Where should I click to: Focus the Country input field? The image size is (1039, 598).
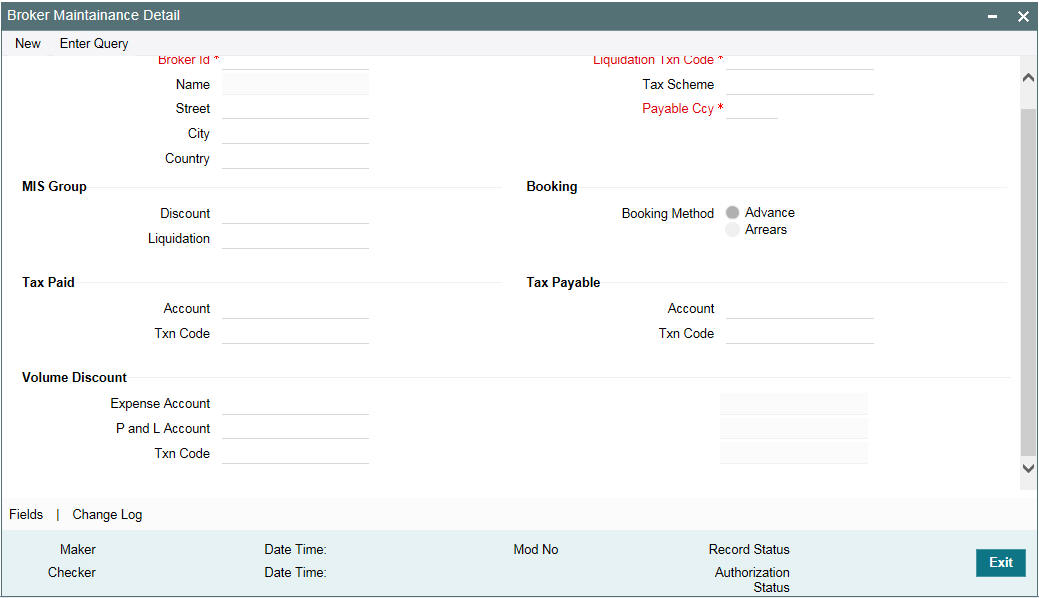(x=296, y=158)
